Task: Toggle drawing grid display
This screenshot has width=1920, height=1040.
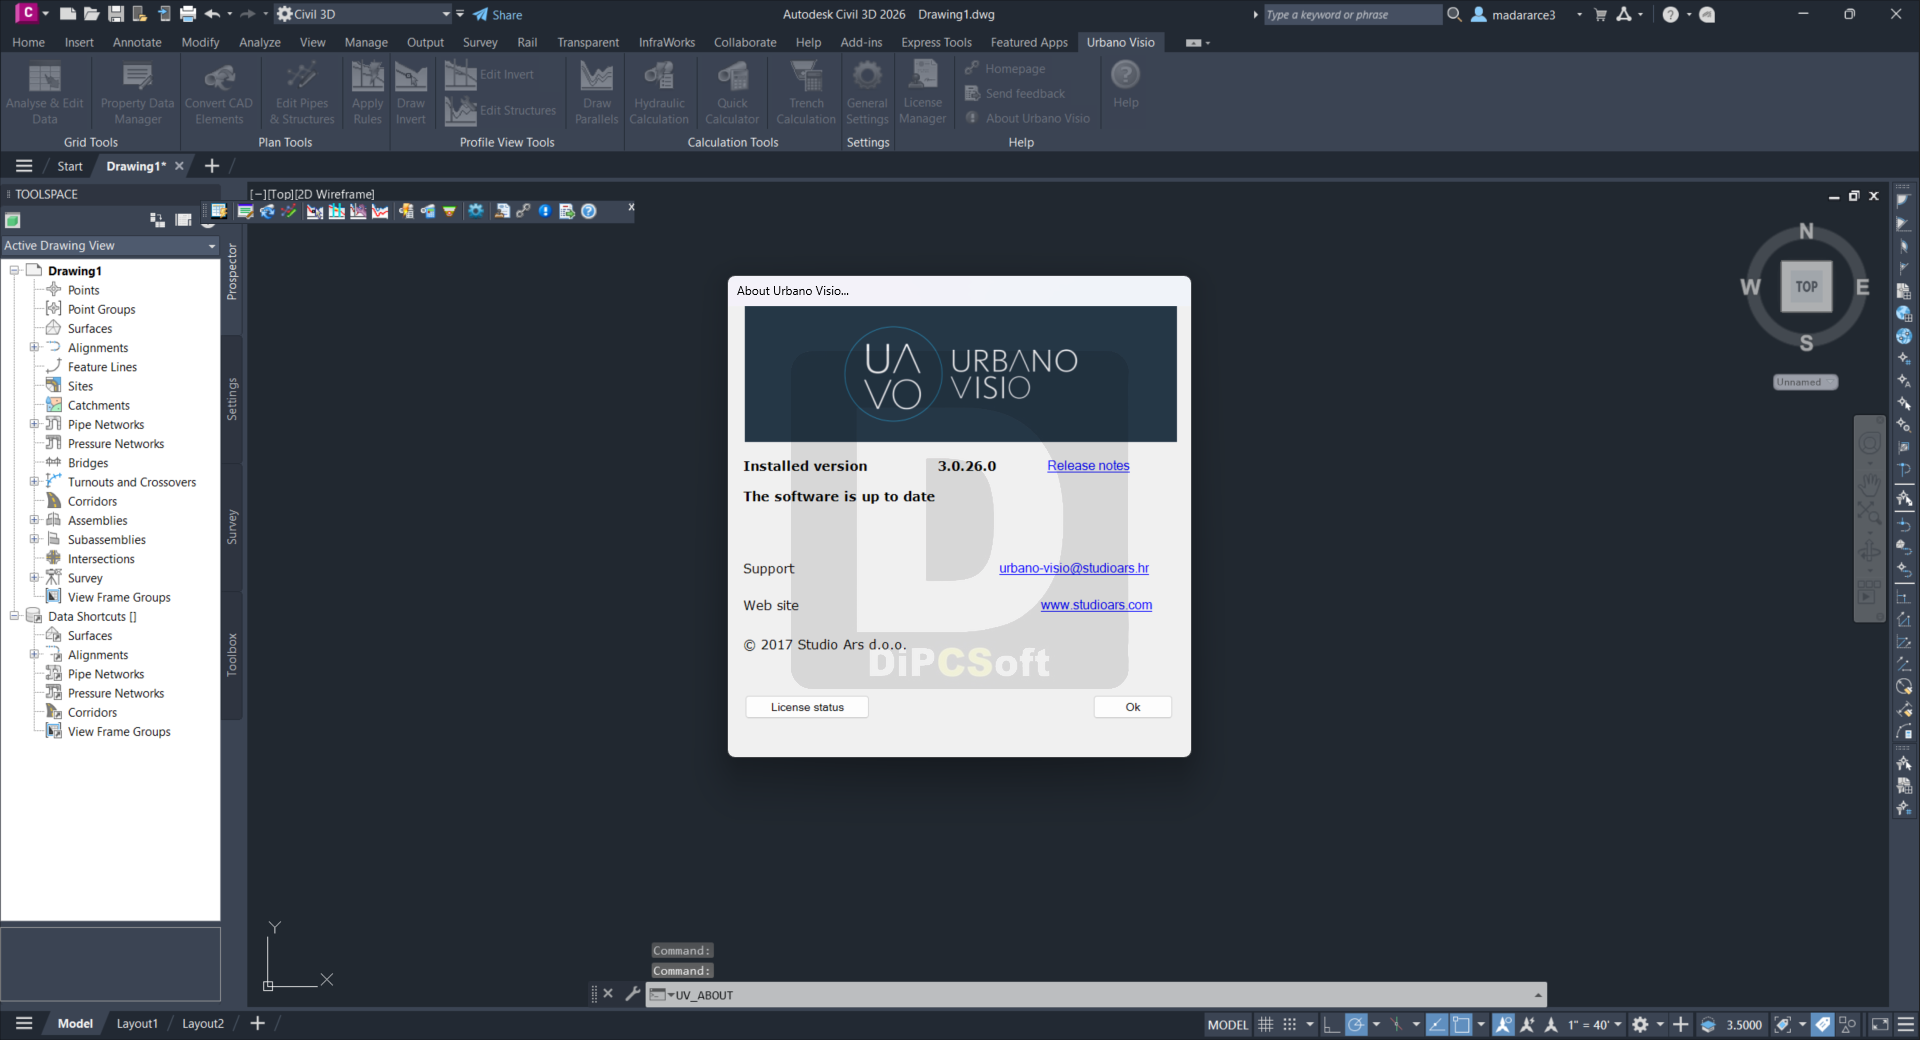Action: tap(1266, 1024)
